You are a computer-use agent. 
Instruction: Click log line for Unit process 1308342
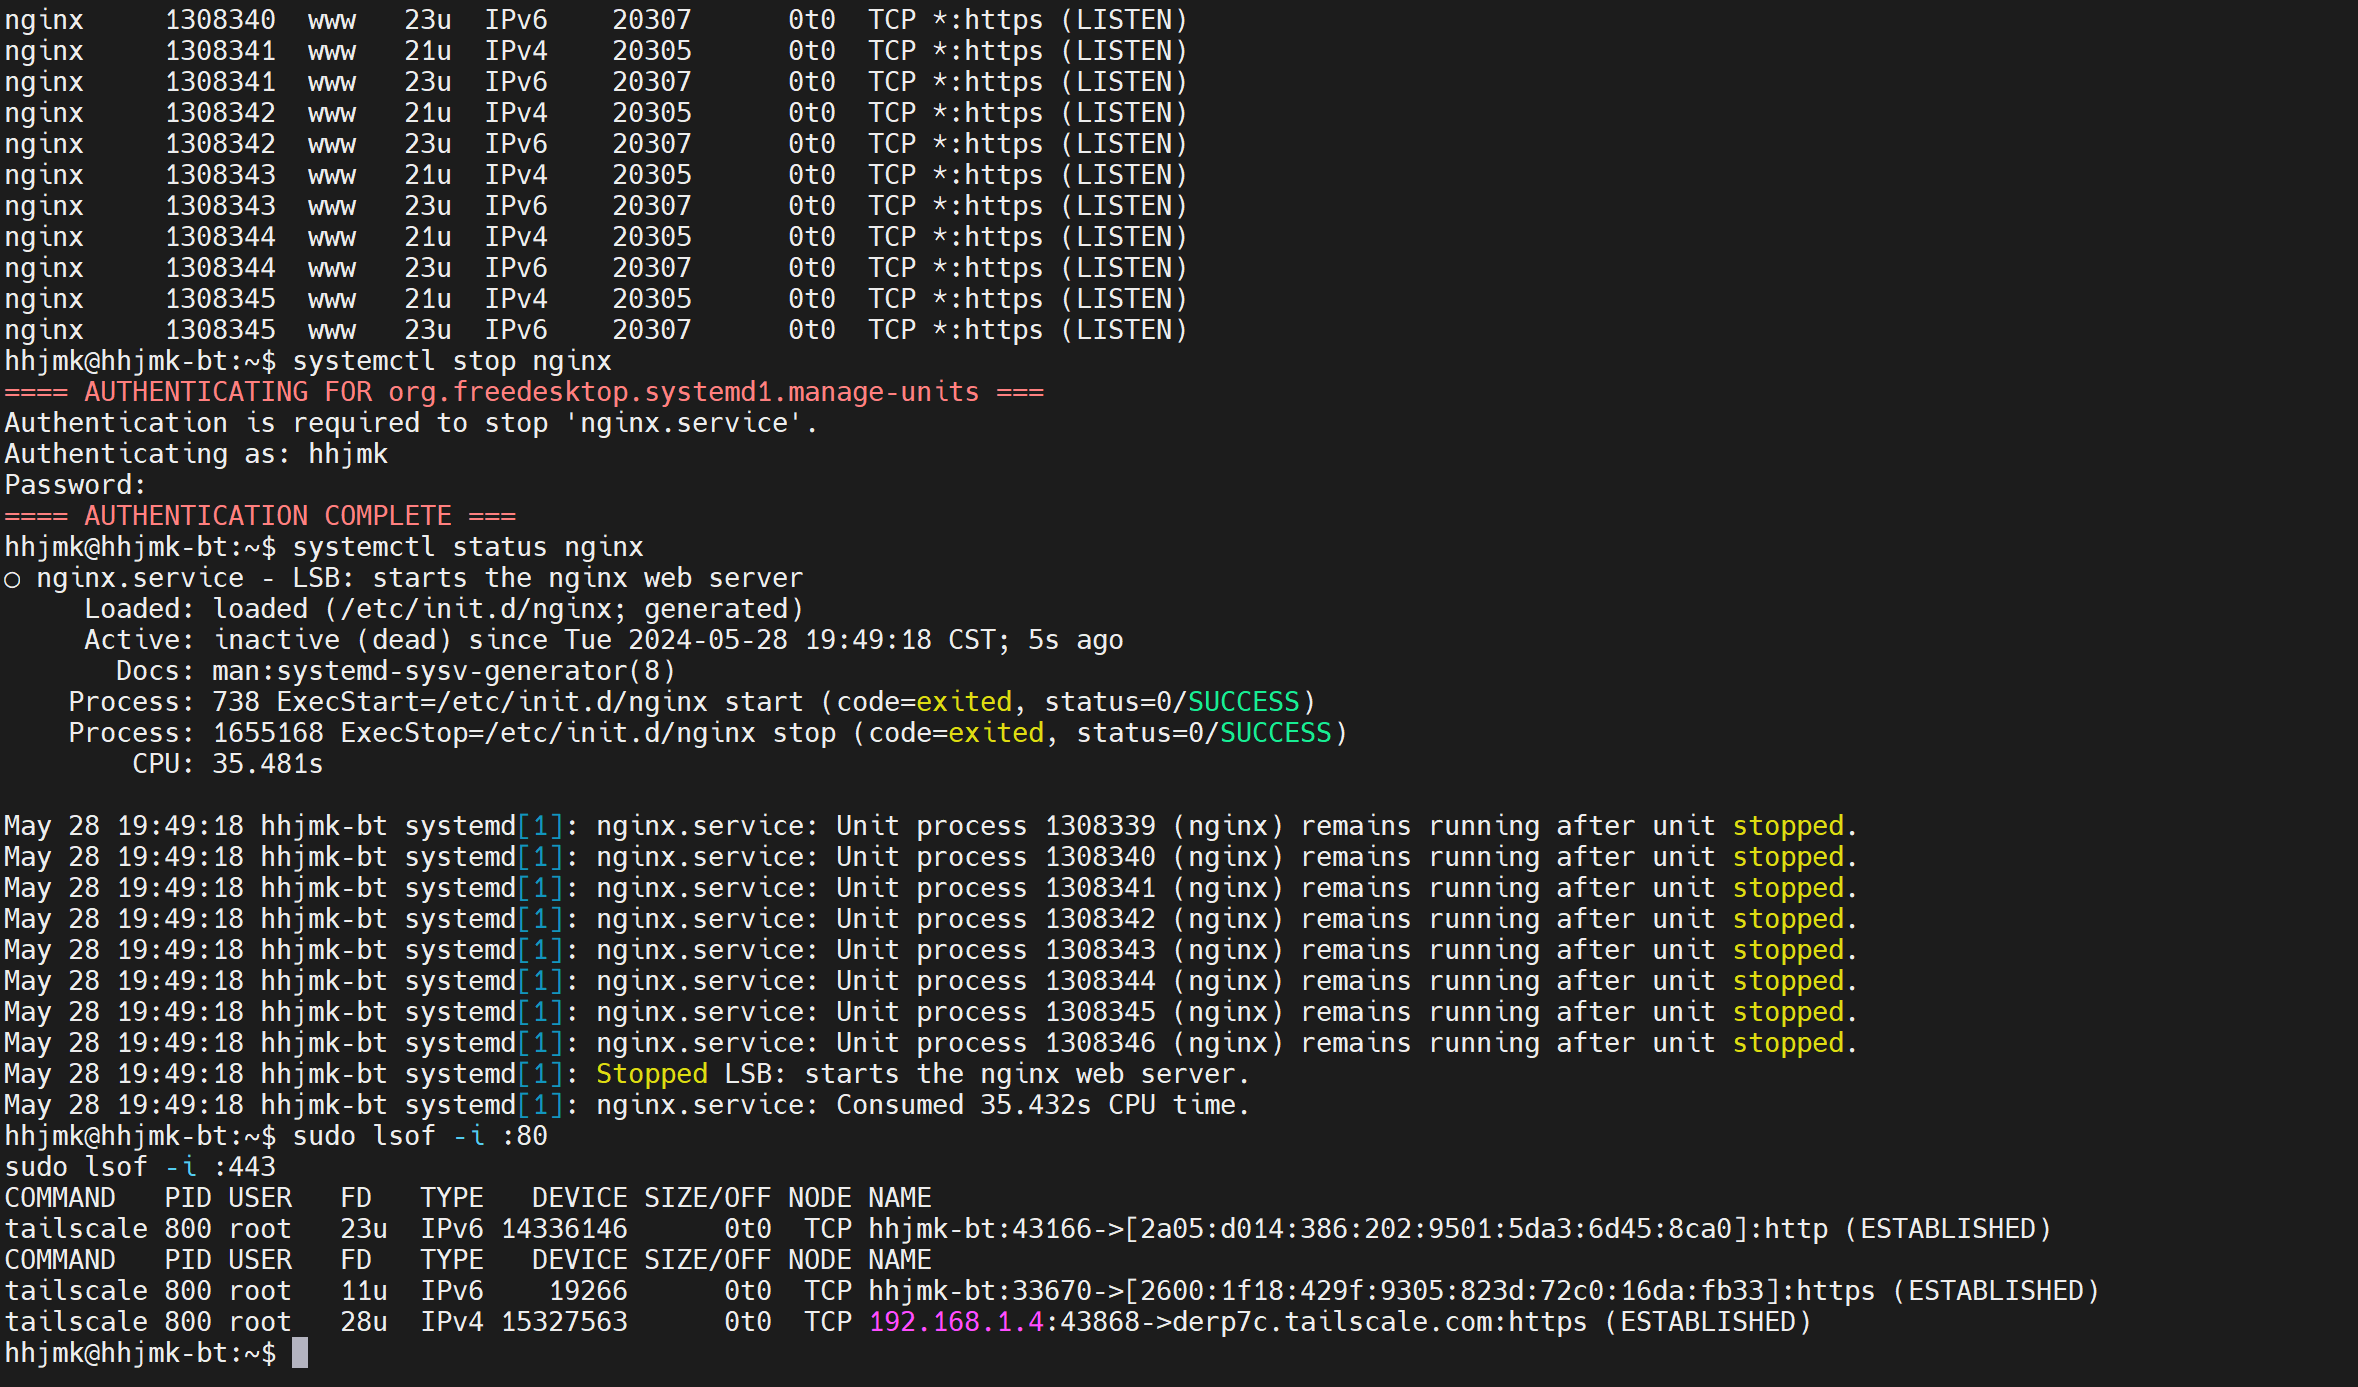931,919
